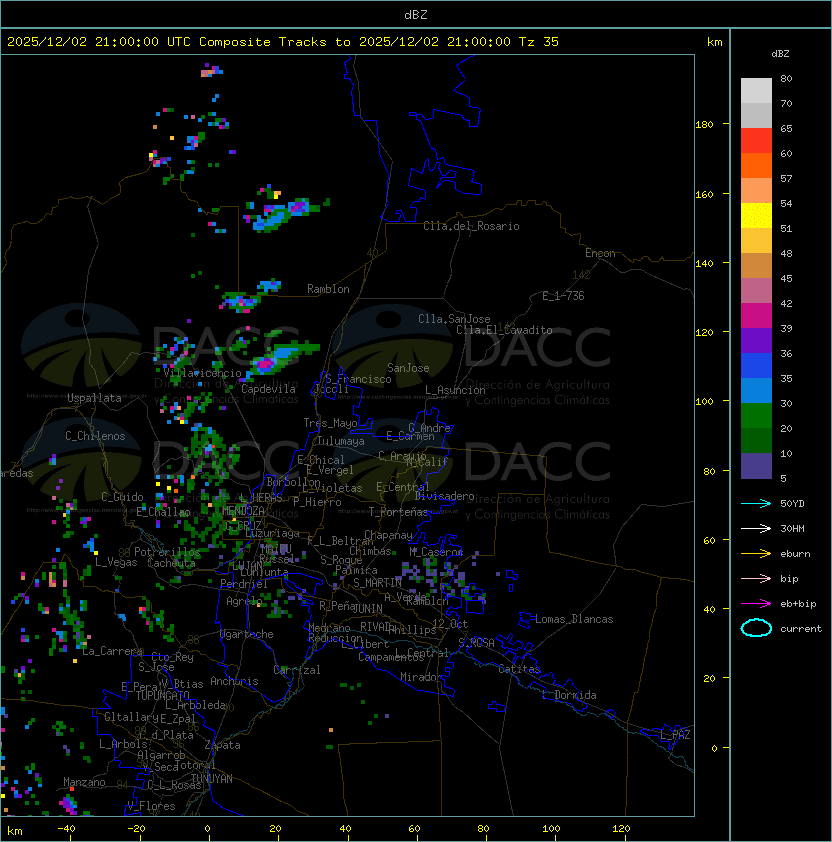Click the 'Clla.SanJose' map label
Image resolution: width=832 pixels, height=842 pixels.
coord(454,319)
